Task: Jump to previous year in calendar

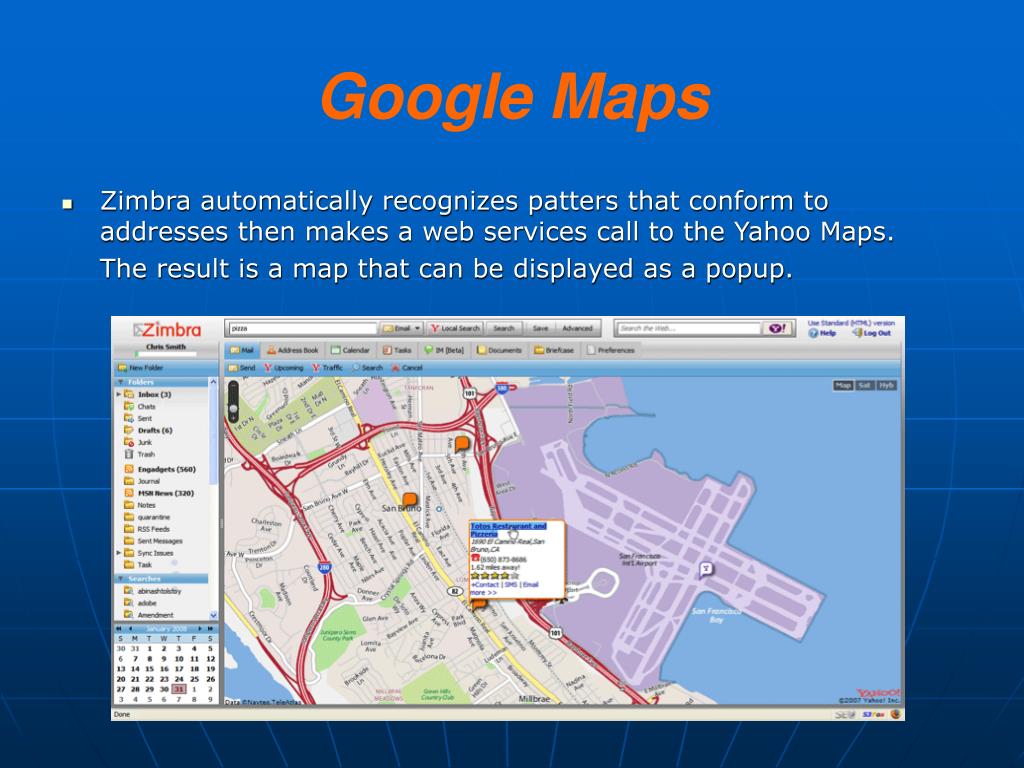Action: coord(120,628)
